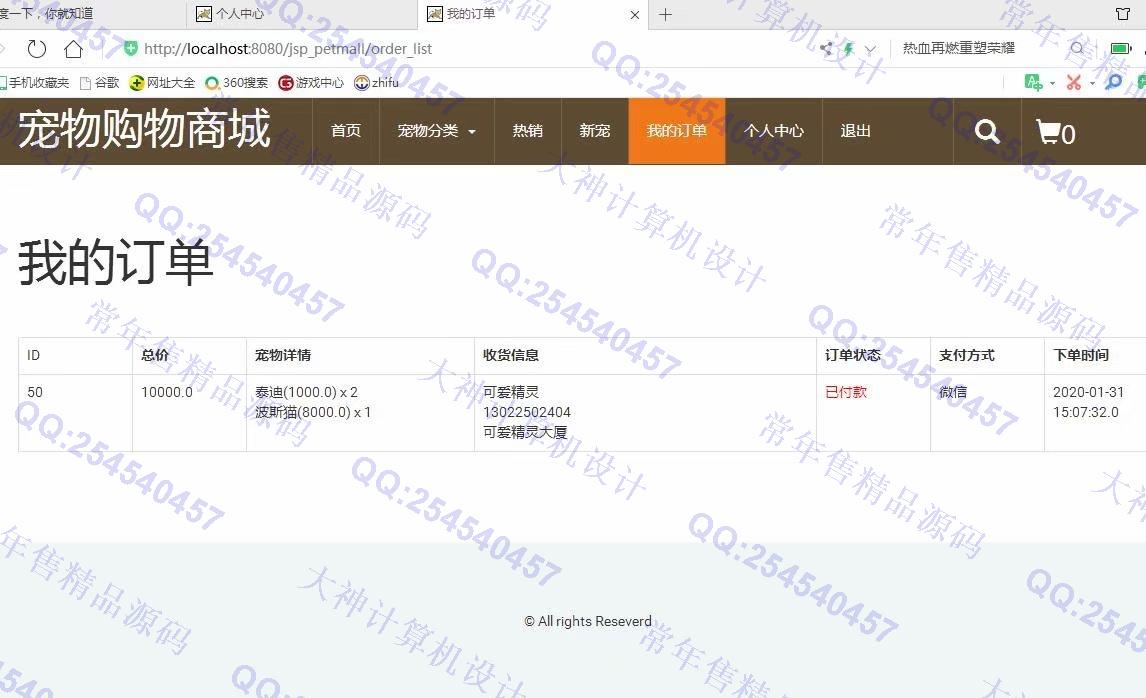Viewport: 1146px width, 698px height.
Task: Open the 谷歌 bookmark
Action: pyautogui.click(x=99, y=83)
